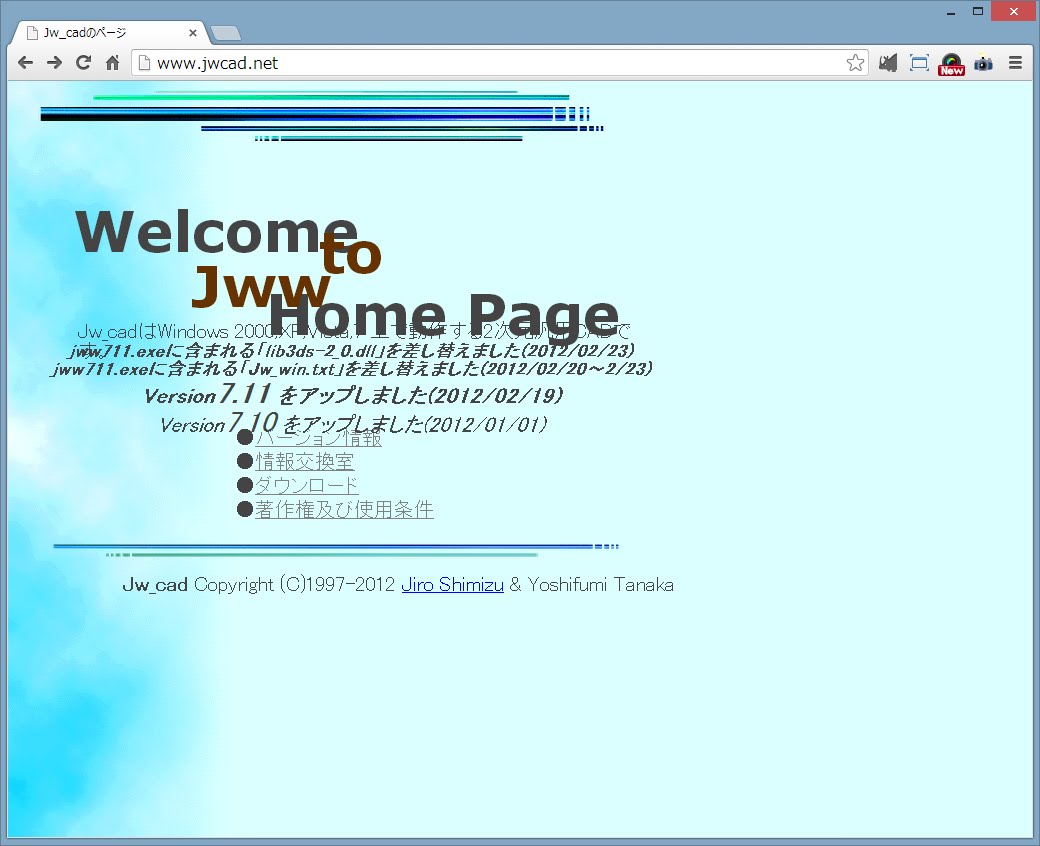1040x846 pixels.
Task: Reload the jwcad.net page
Action: click(x=84, y=63)
